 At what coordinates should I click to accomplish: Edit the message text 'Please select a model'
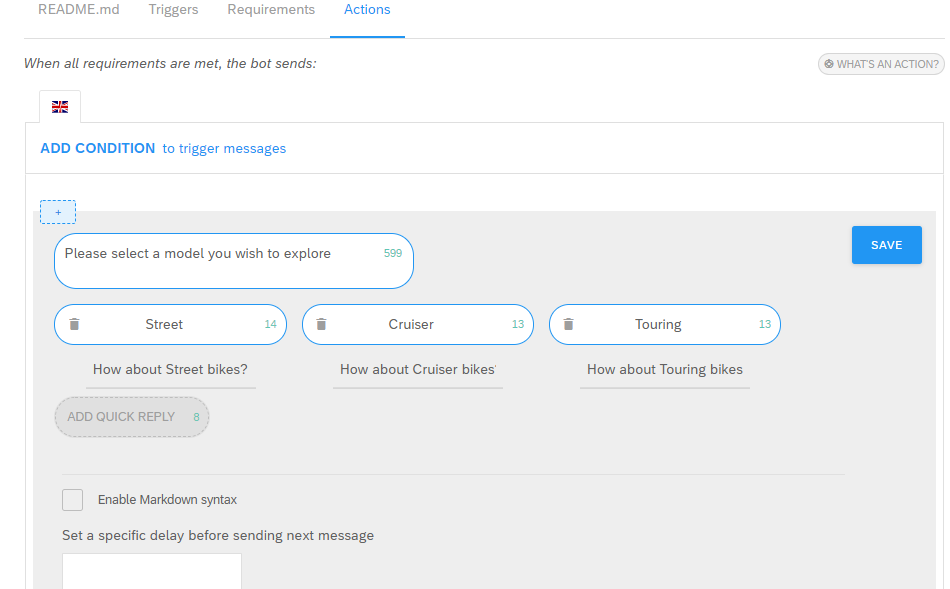pyautogui.click(x=234, y=261)
